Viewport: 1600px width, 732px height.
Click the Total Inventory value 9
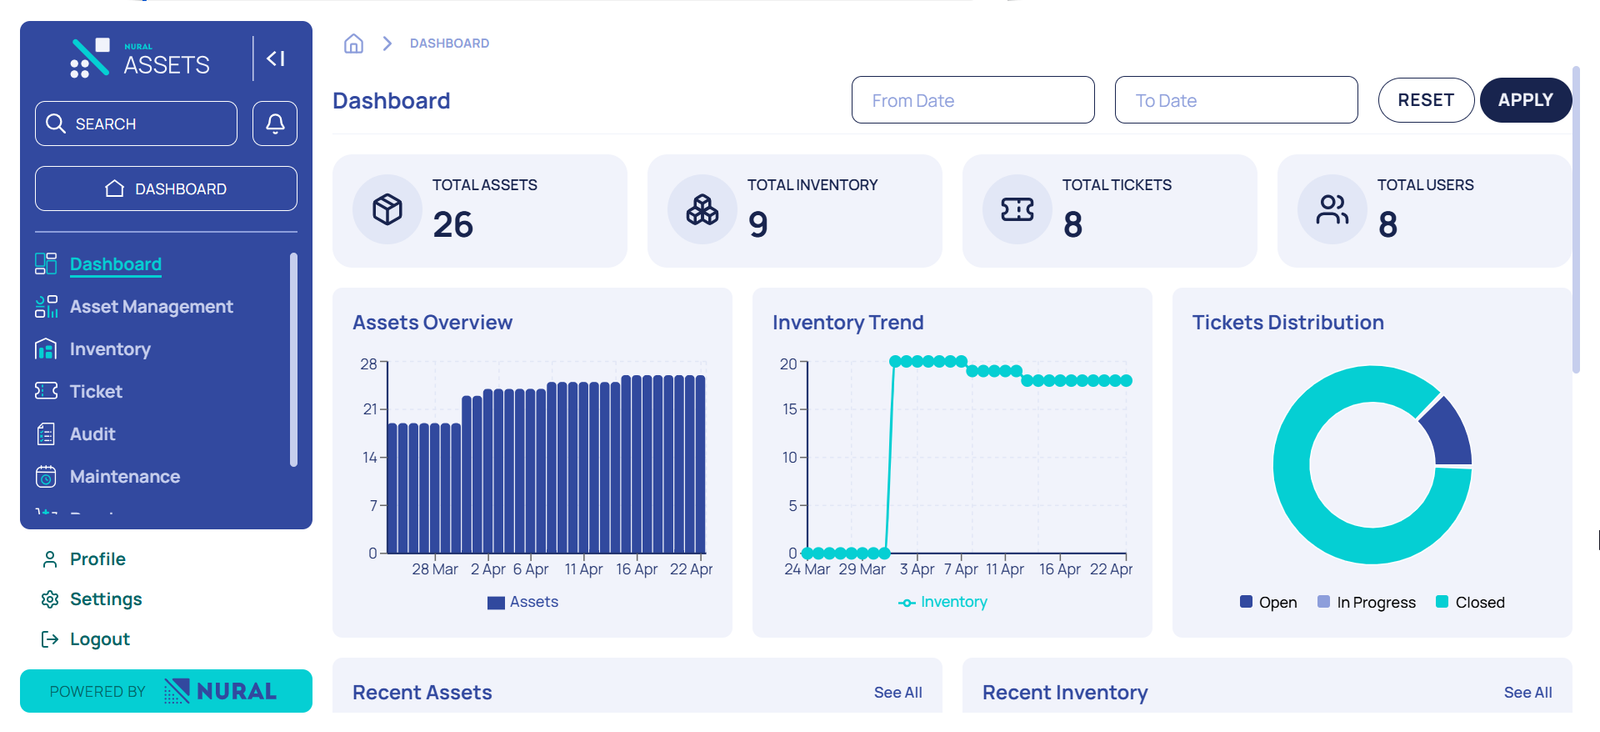click(x=758, y=224)
